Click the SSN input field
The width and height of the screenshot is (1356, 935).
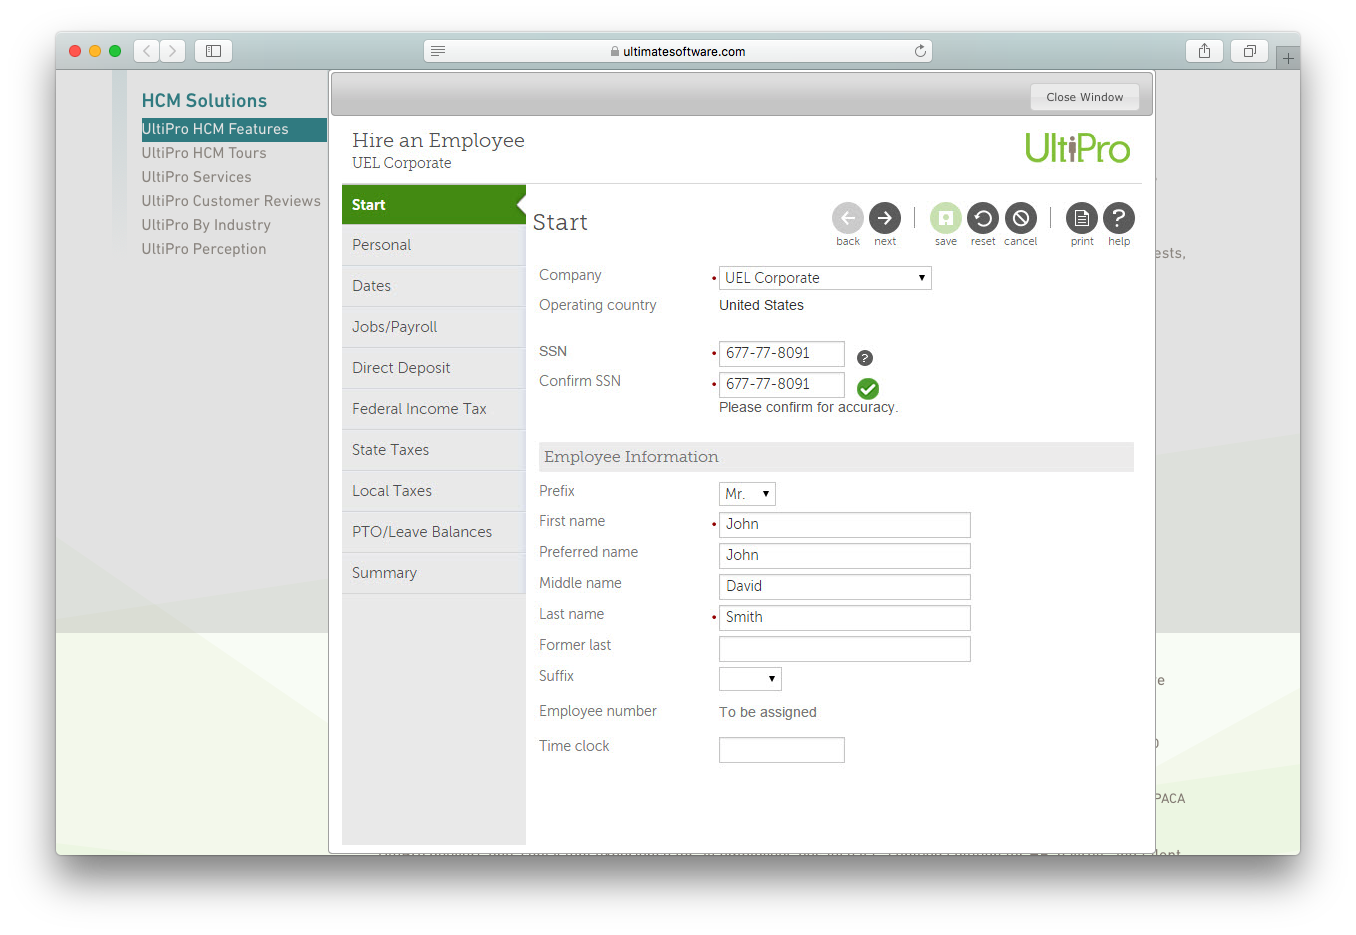pos(782,353)
